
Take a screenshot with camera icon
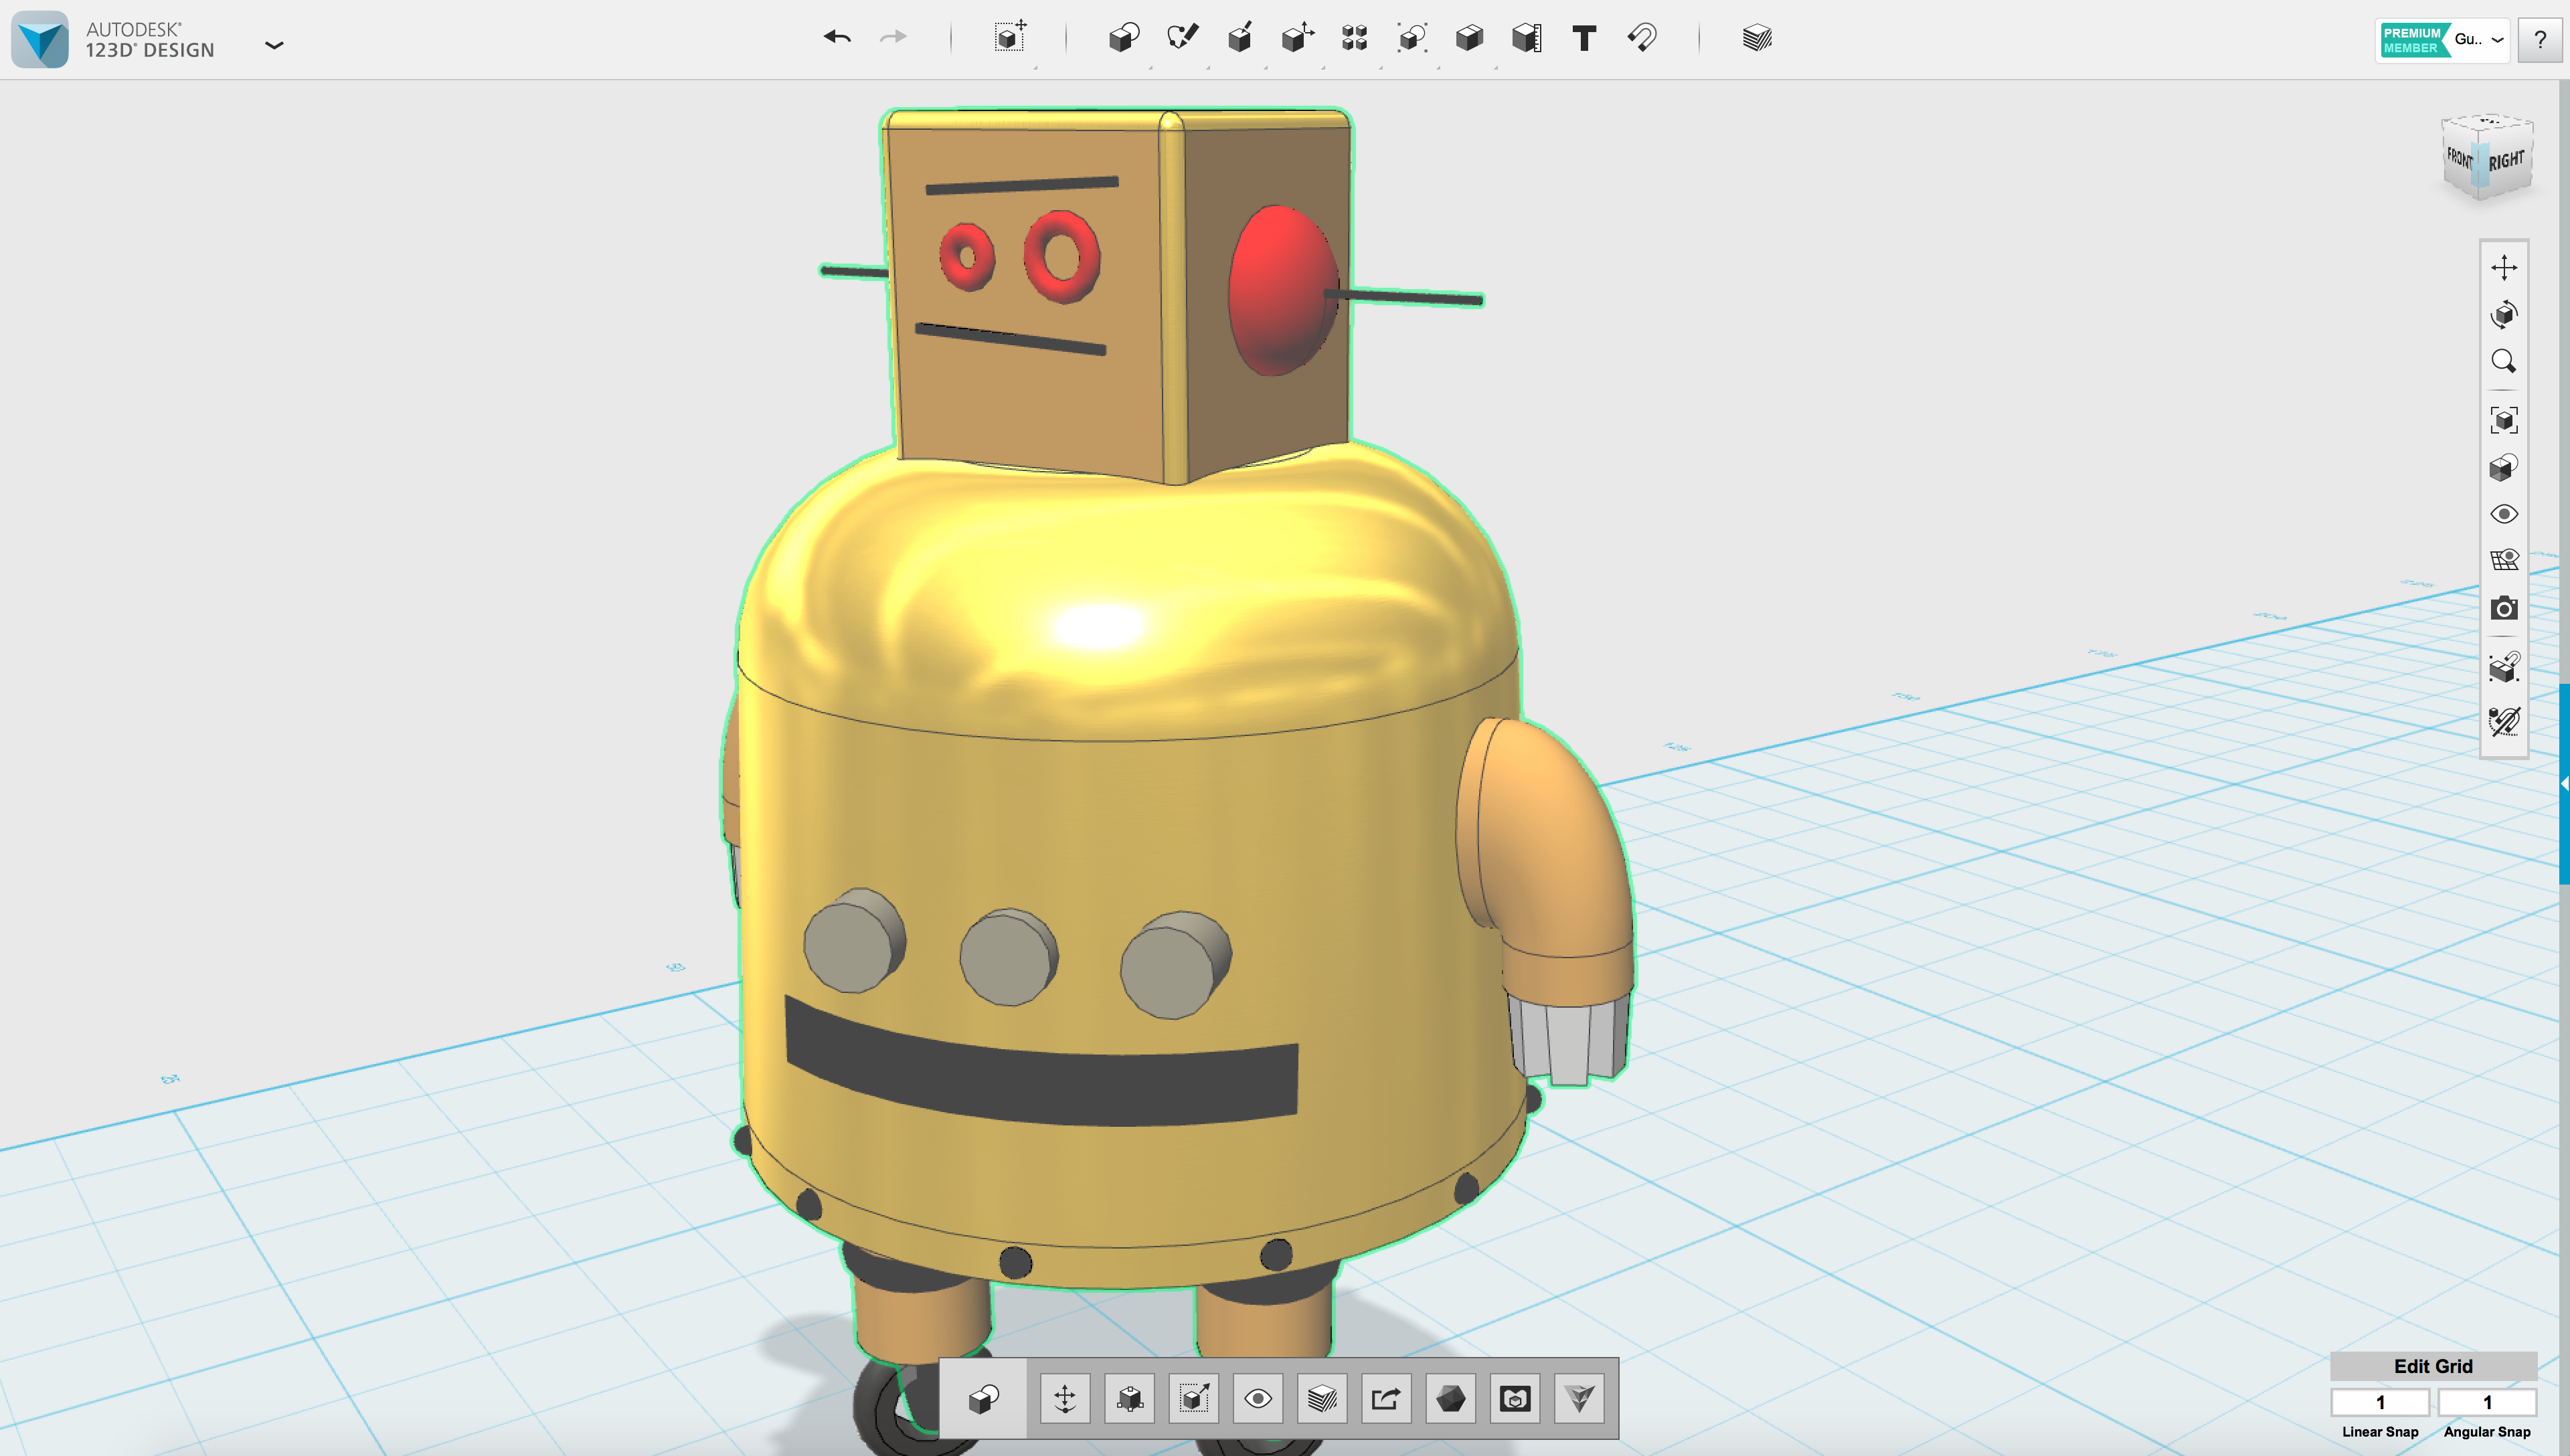point(2504,608)
